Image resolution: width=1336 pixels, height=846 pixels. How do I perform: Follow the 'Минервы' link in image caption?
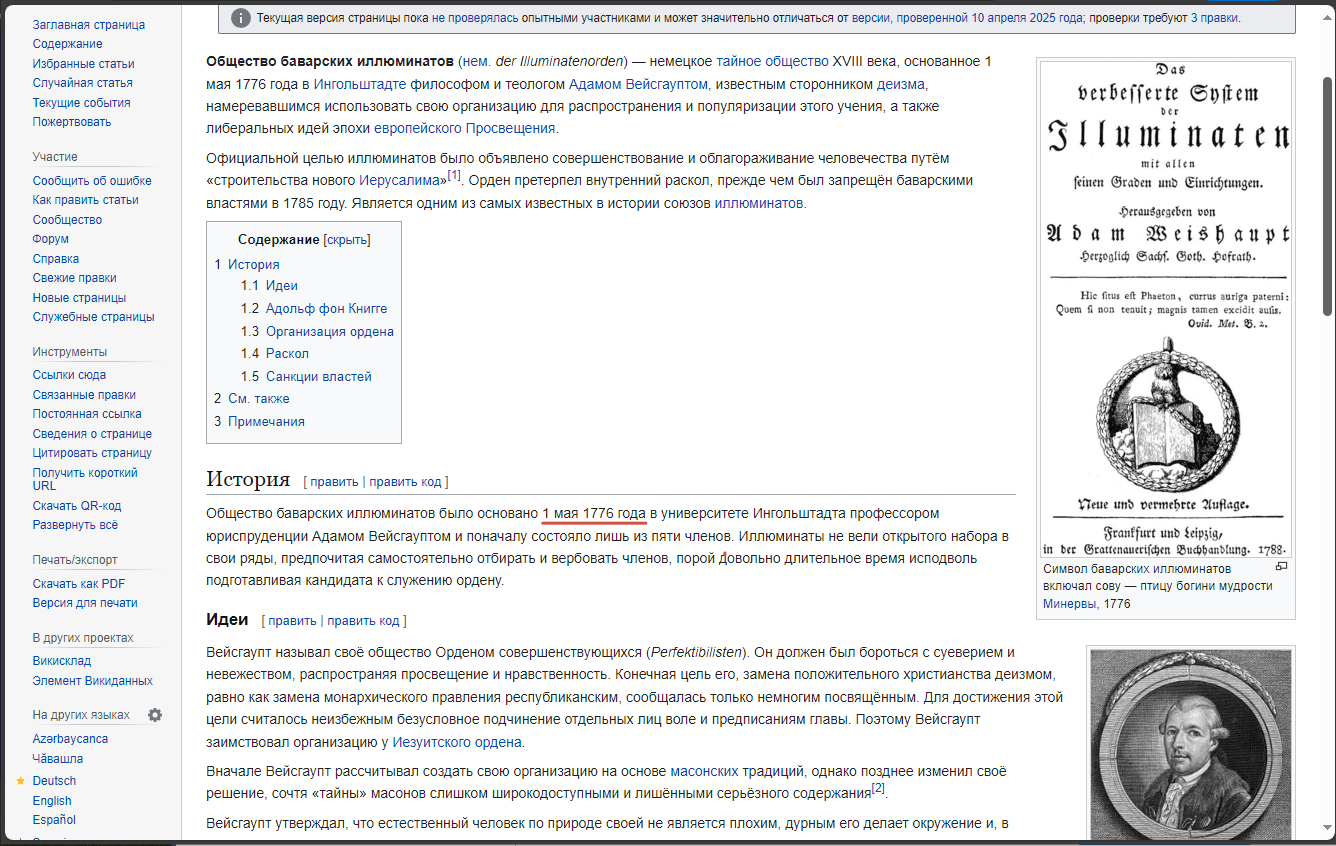pyautogui.click(x=1069, y=604)
